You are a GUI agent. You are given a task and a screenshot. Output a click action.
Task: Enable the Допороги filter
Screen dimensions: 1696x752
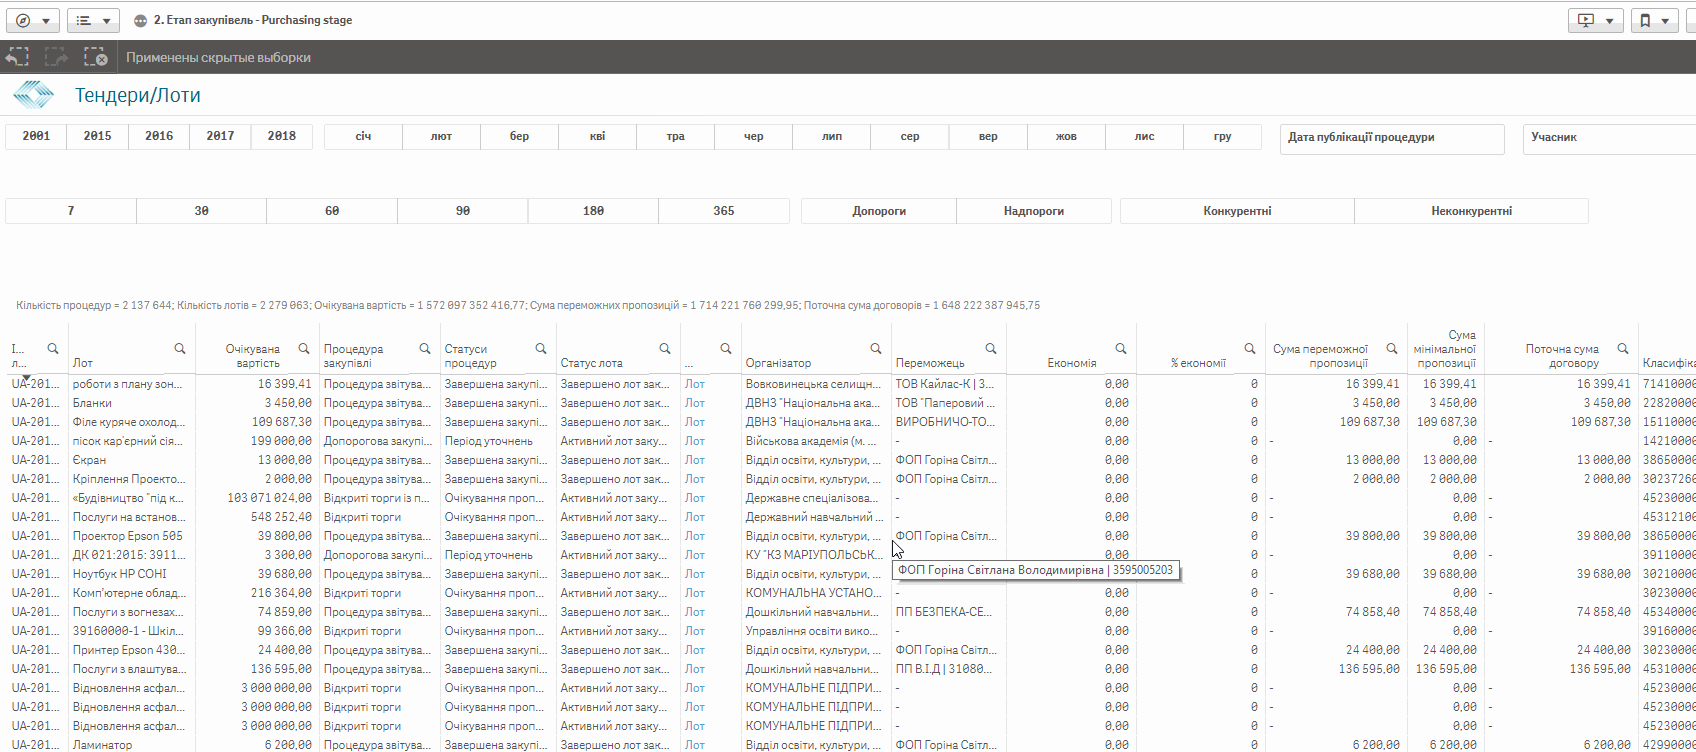[879, 211]
